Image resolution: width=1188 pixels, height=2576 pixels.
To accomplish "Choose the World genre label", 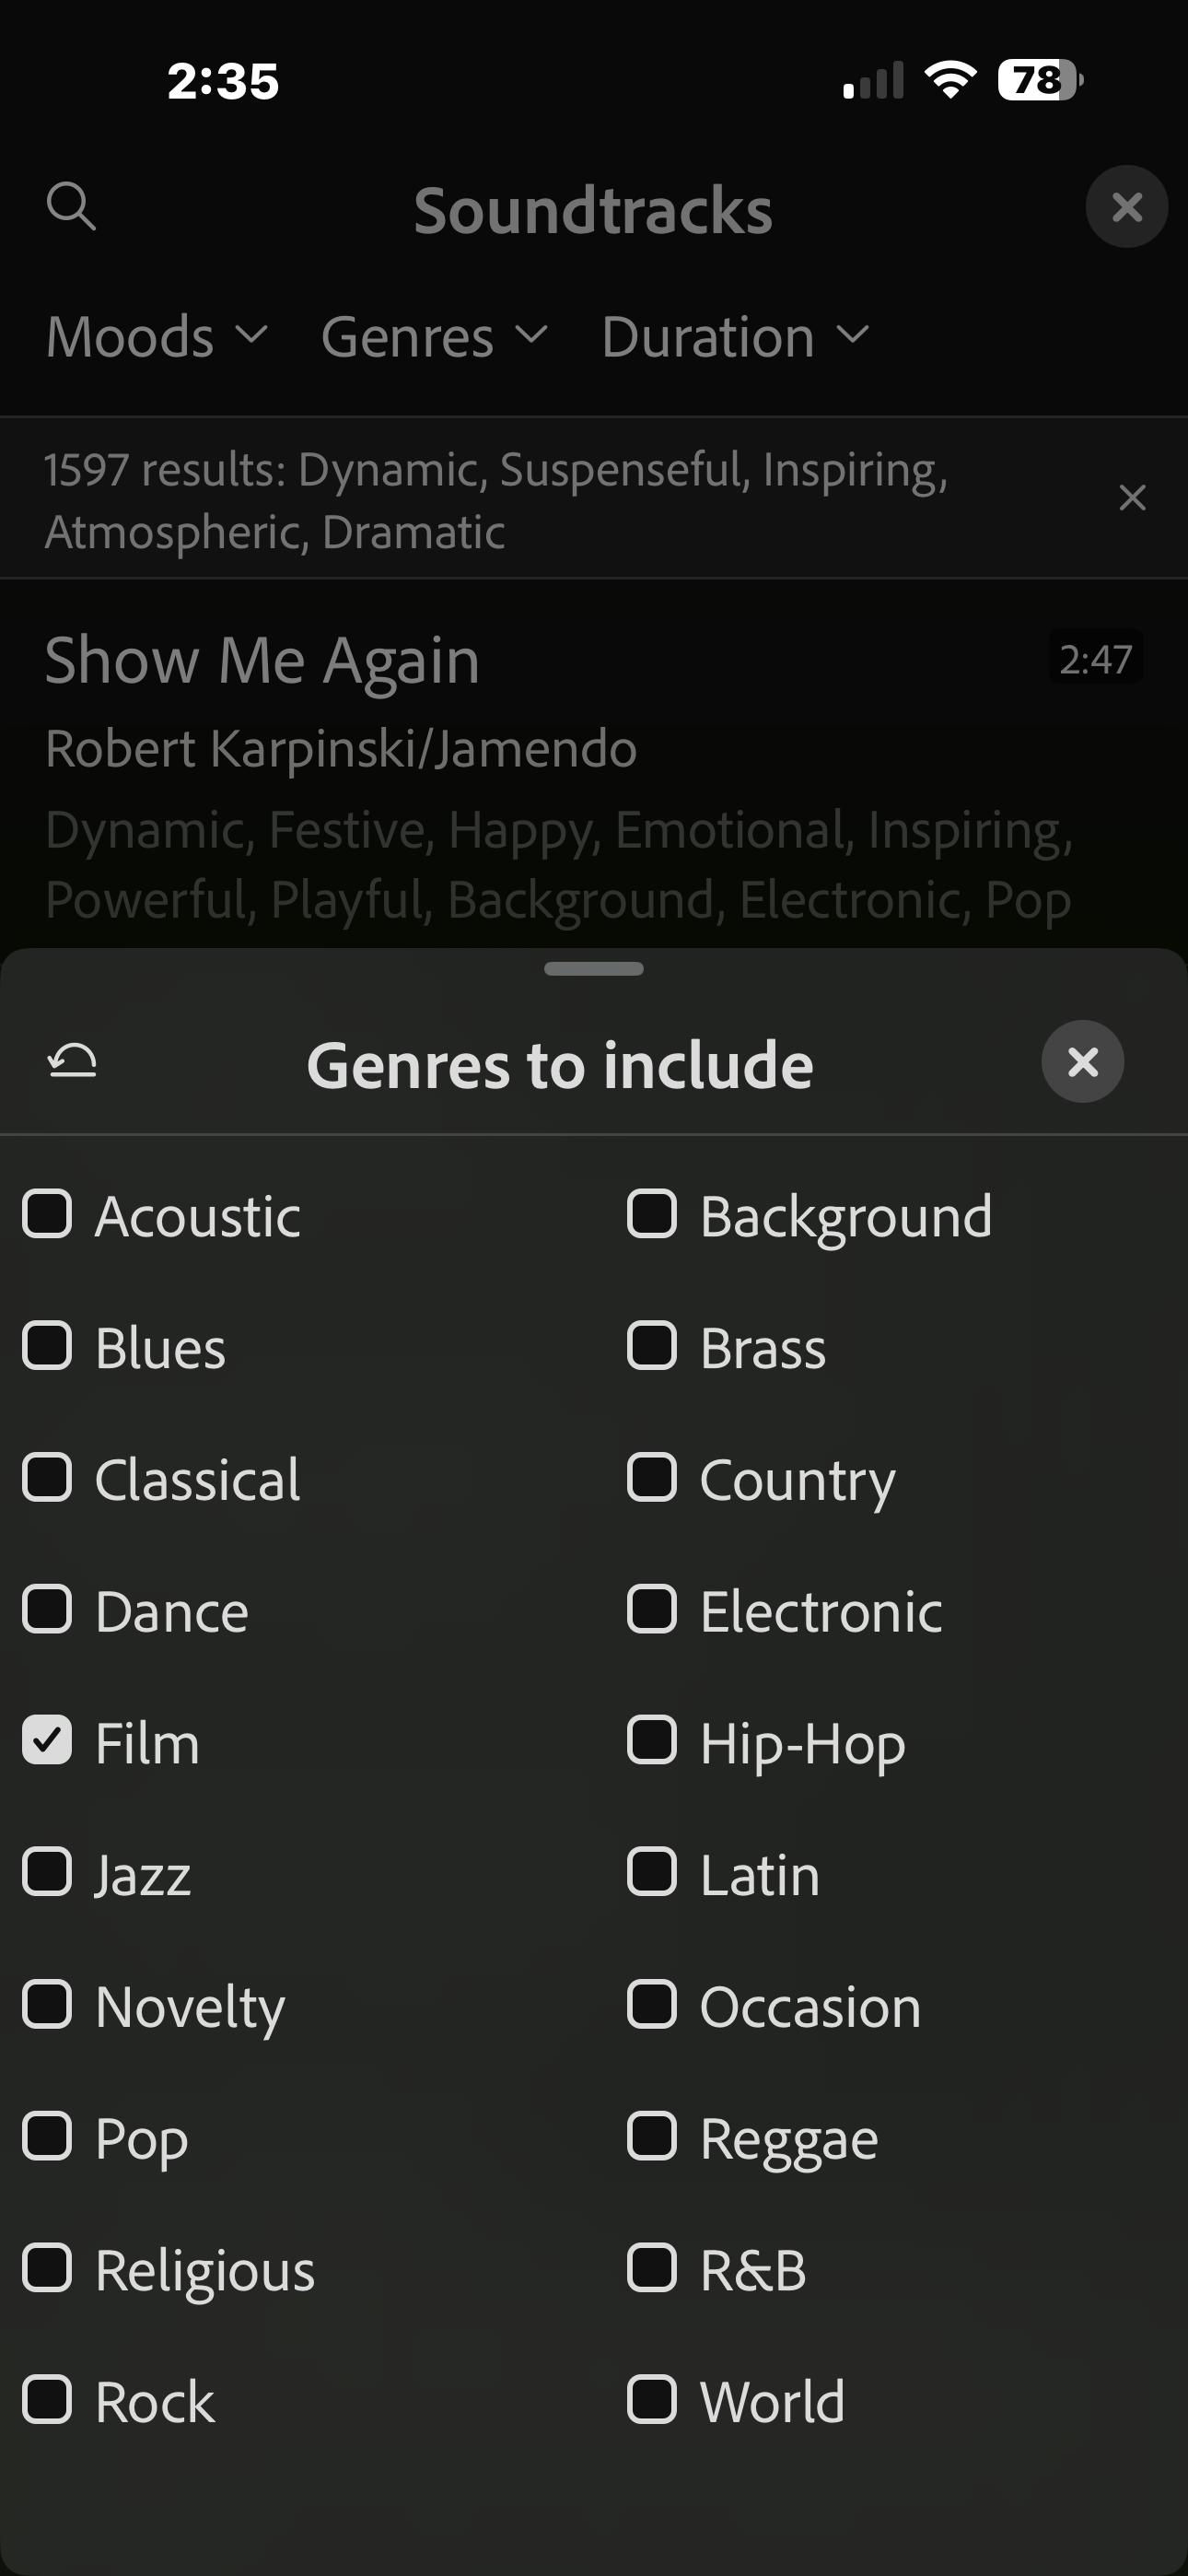I will point(772,2401).
